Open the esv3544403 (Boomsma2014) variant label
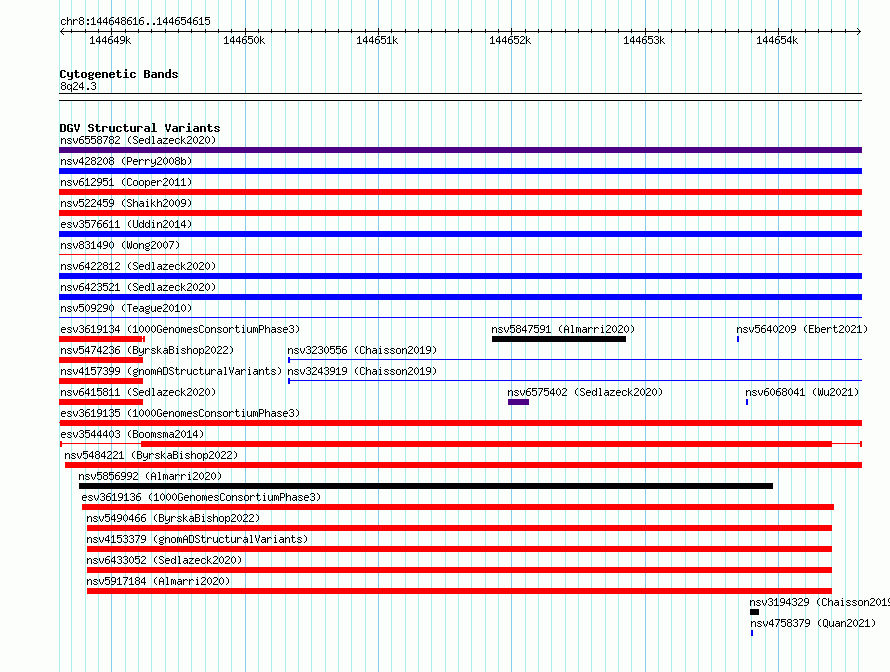Image resolution: width=890 pixels, height=672 pixels. (x=132, y=434)
